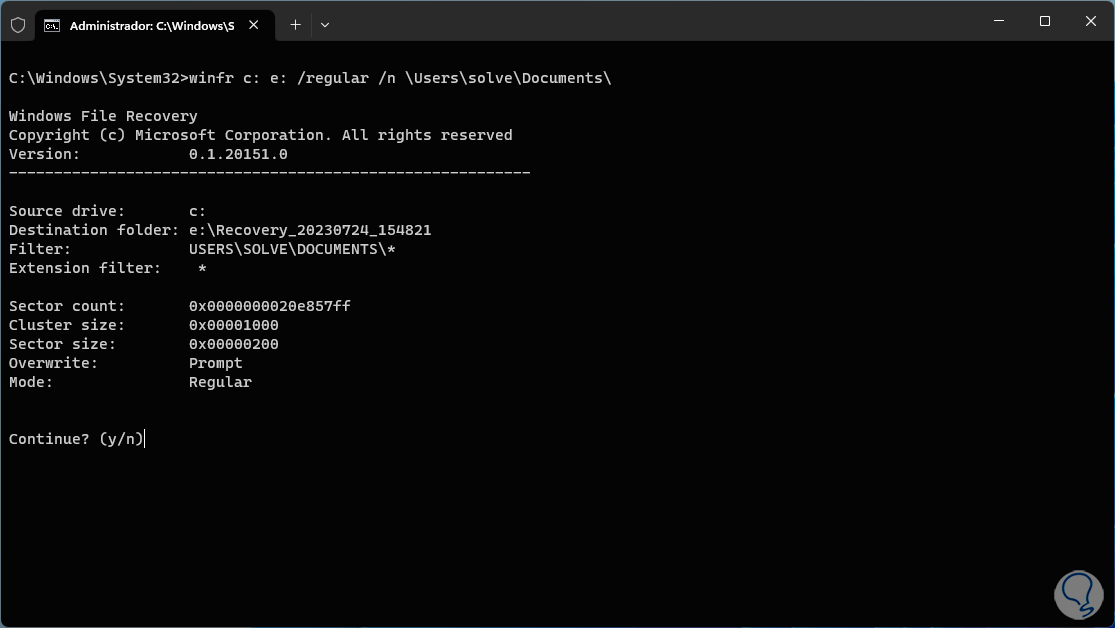
Task: Close the terminal window
Action: 1090,21
